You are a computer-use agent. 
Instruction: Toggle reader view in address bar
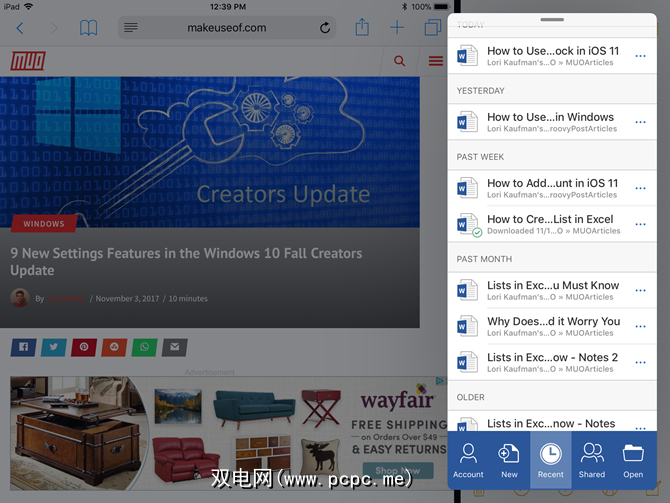tap(132, 28)
